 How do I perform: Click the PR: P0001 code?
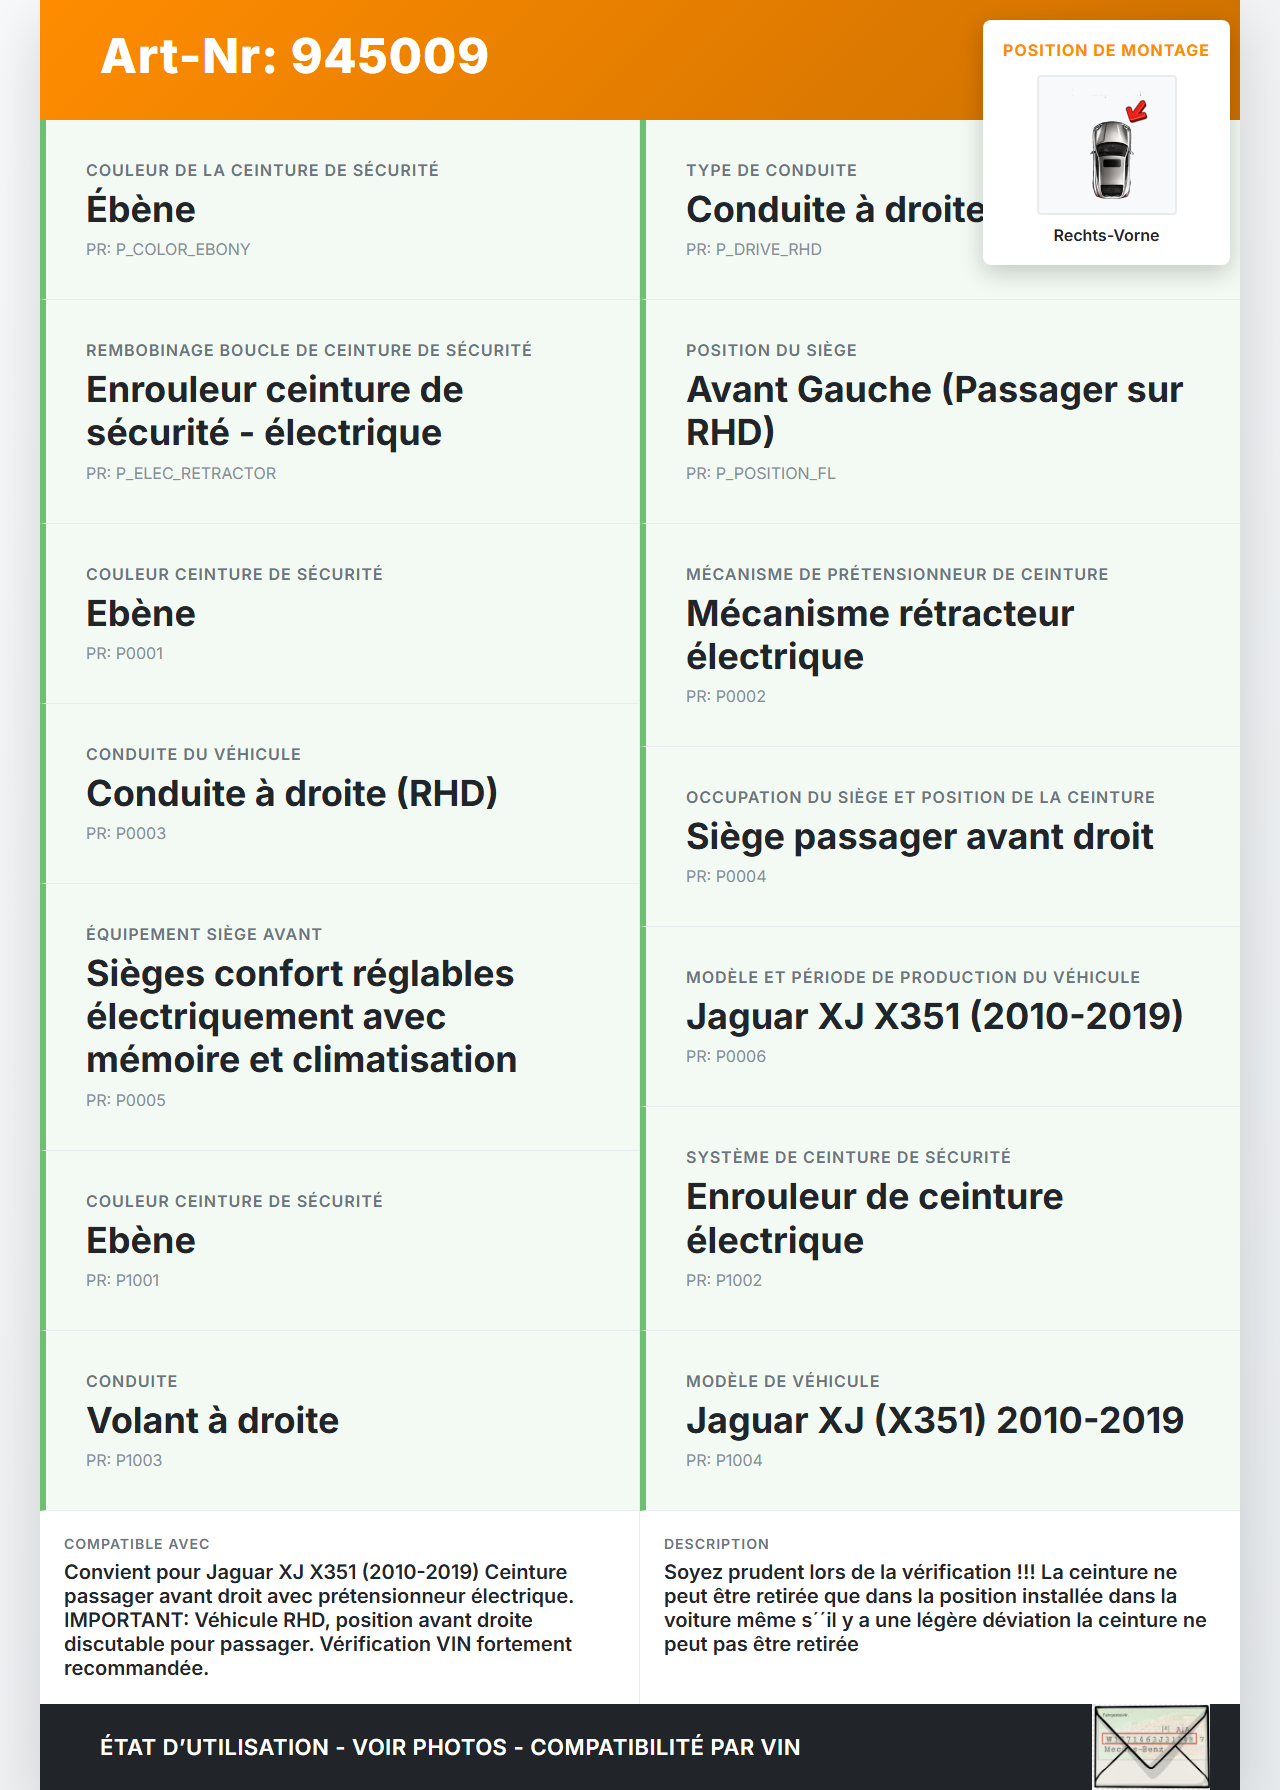pyautogui.click(x=125, y=653)
